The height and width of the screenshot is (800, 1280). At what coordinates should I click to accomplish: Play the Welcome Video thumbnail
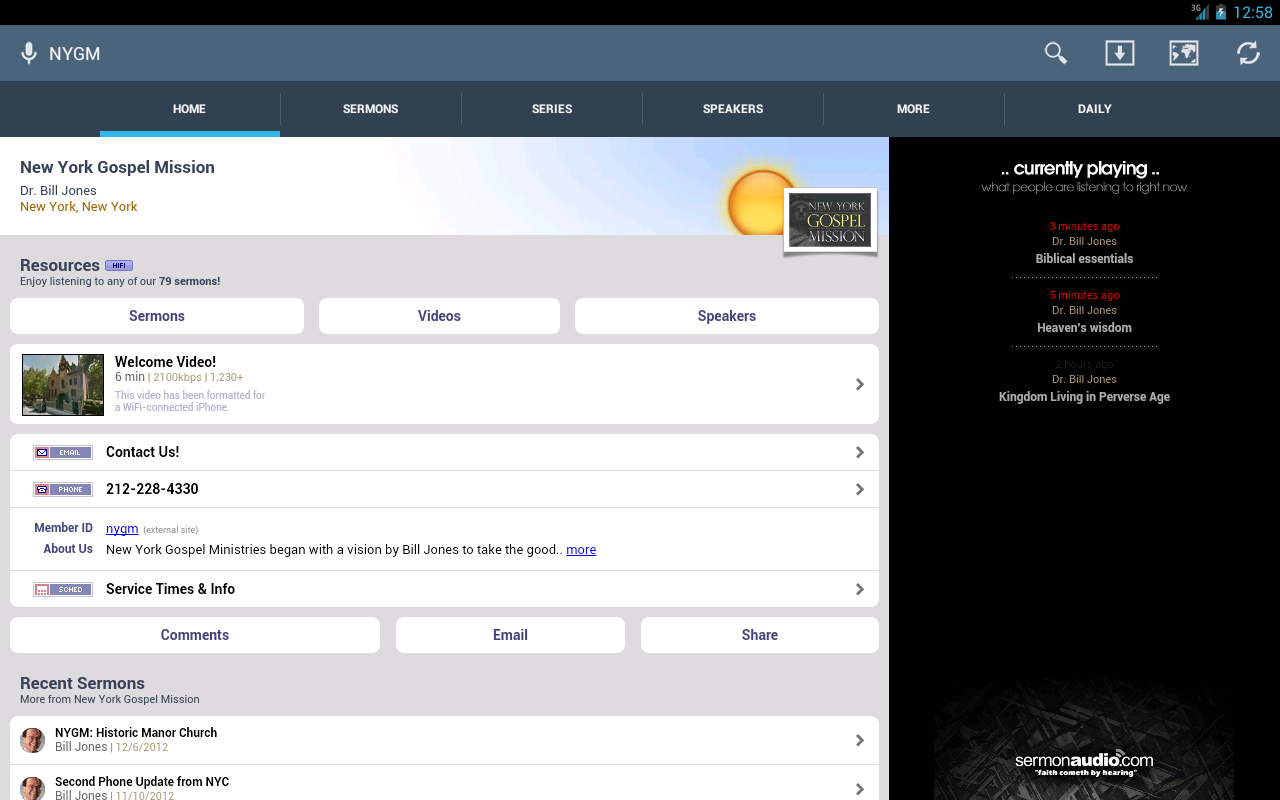coord(63,385)
